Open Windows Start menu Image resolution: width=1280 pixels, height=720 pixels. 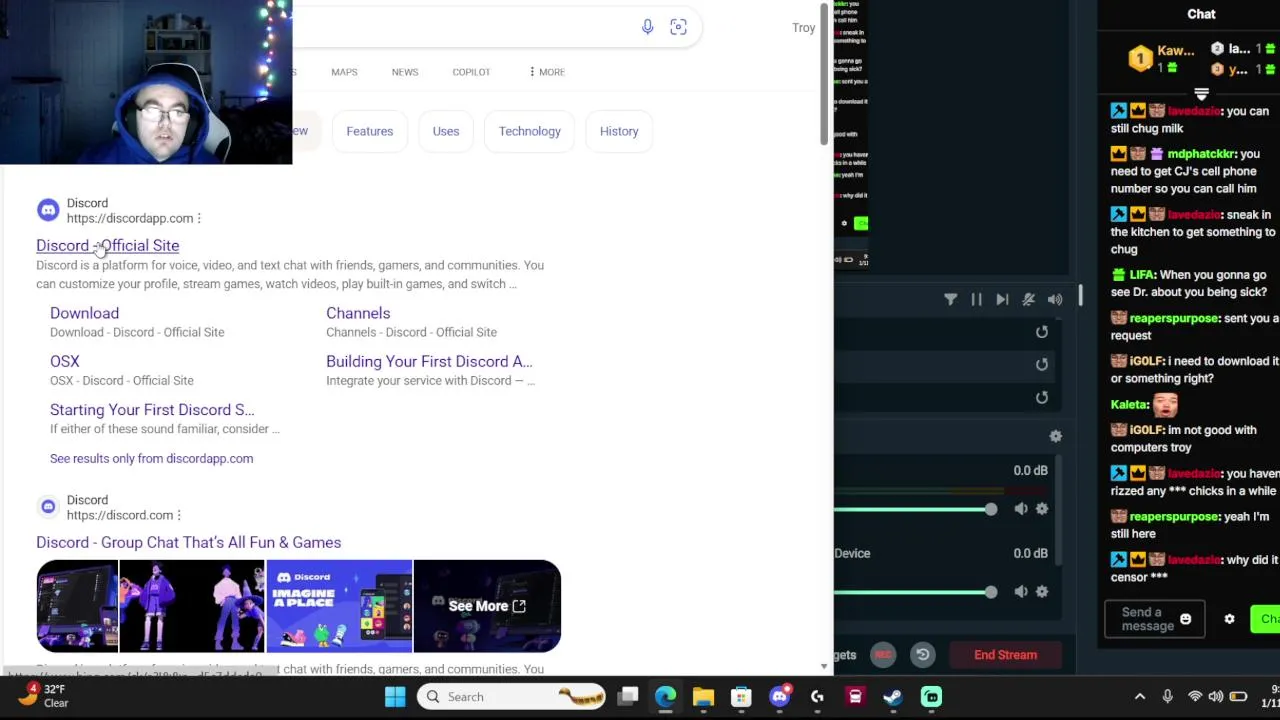(395, 697)
